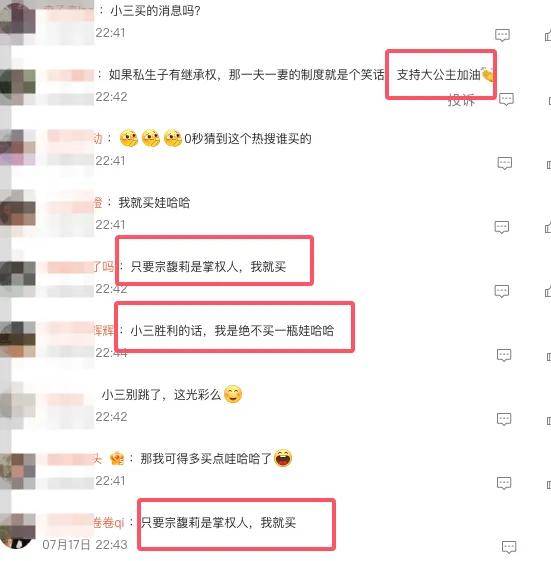Click reply icon beside 支持大公主加油 comment

coord(506,99)
